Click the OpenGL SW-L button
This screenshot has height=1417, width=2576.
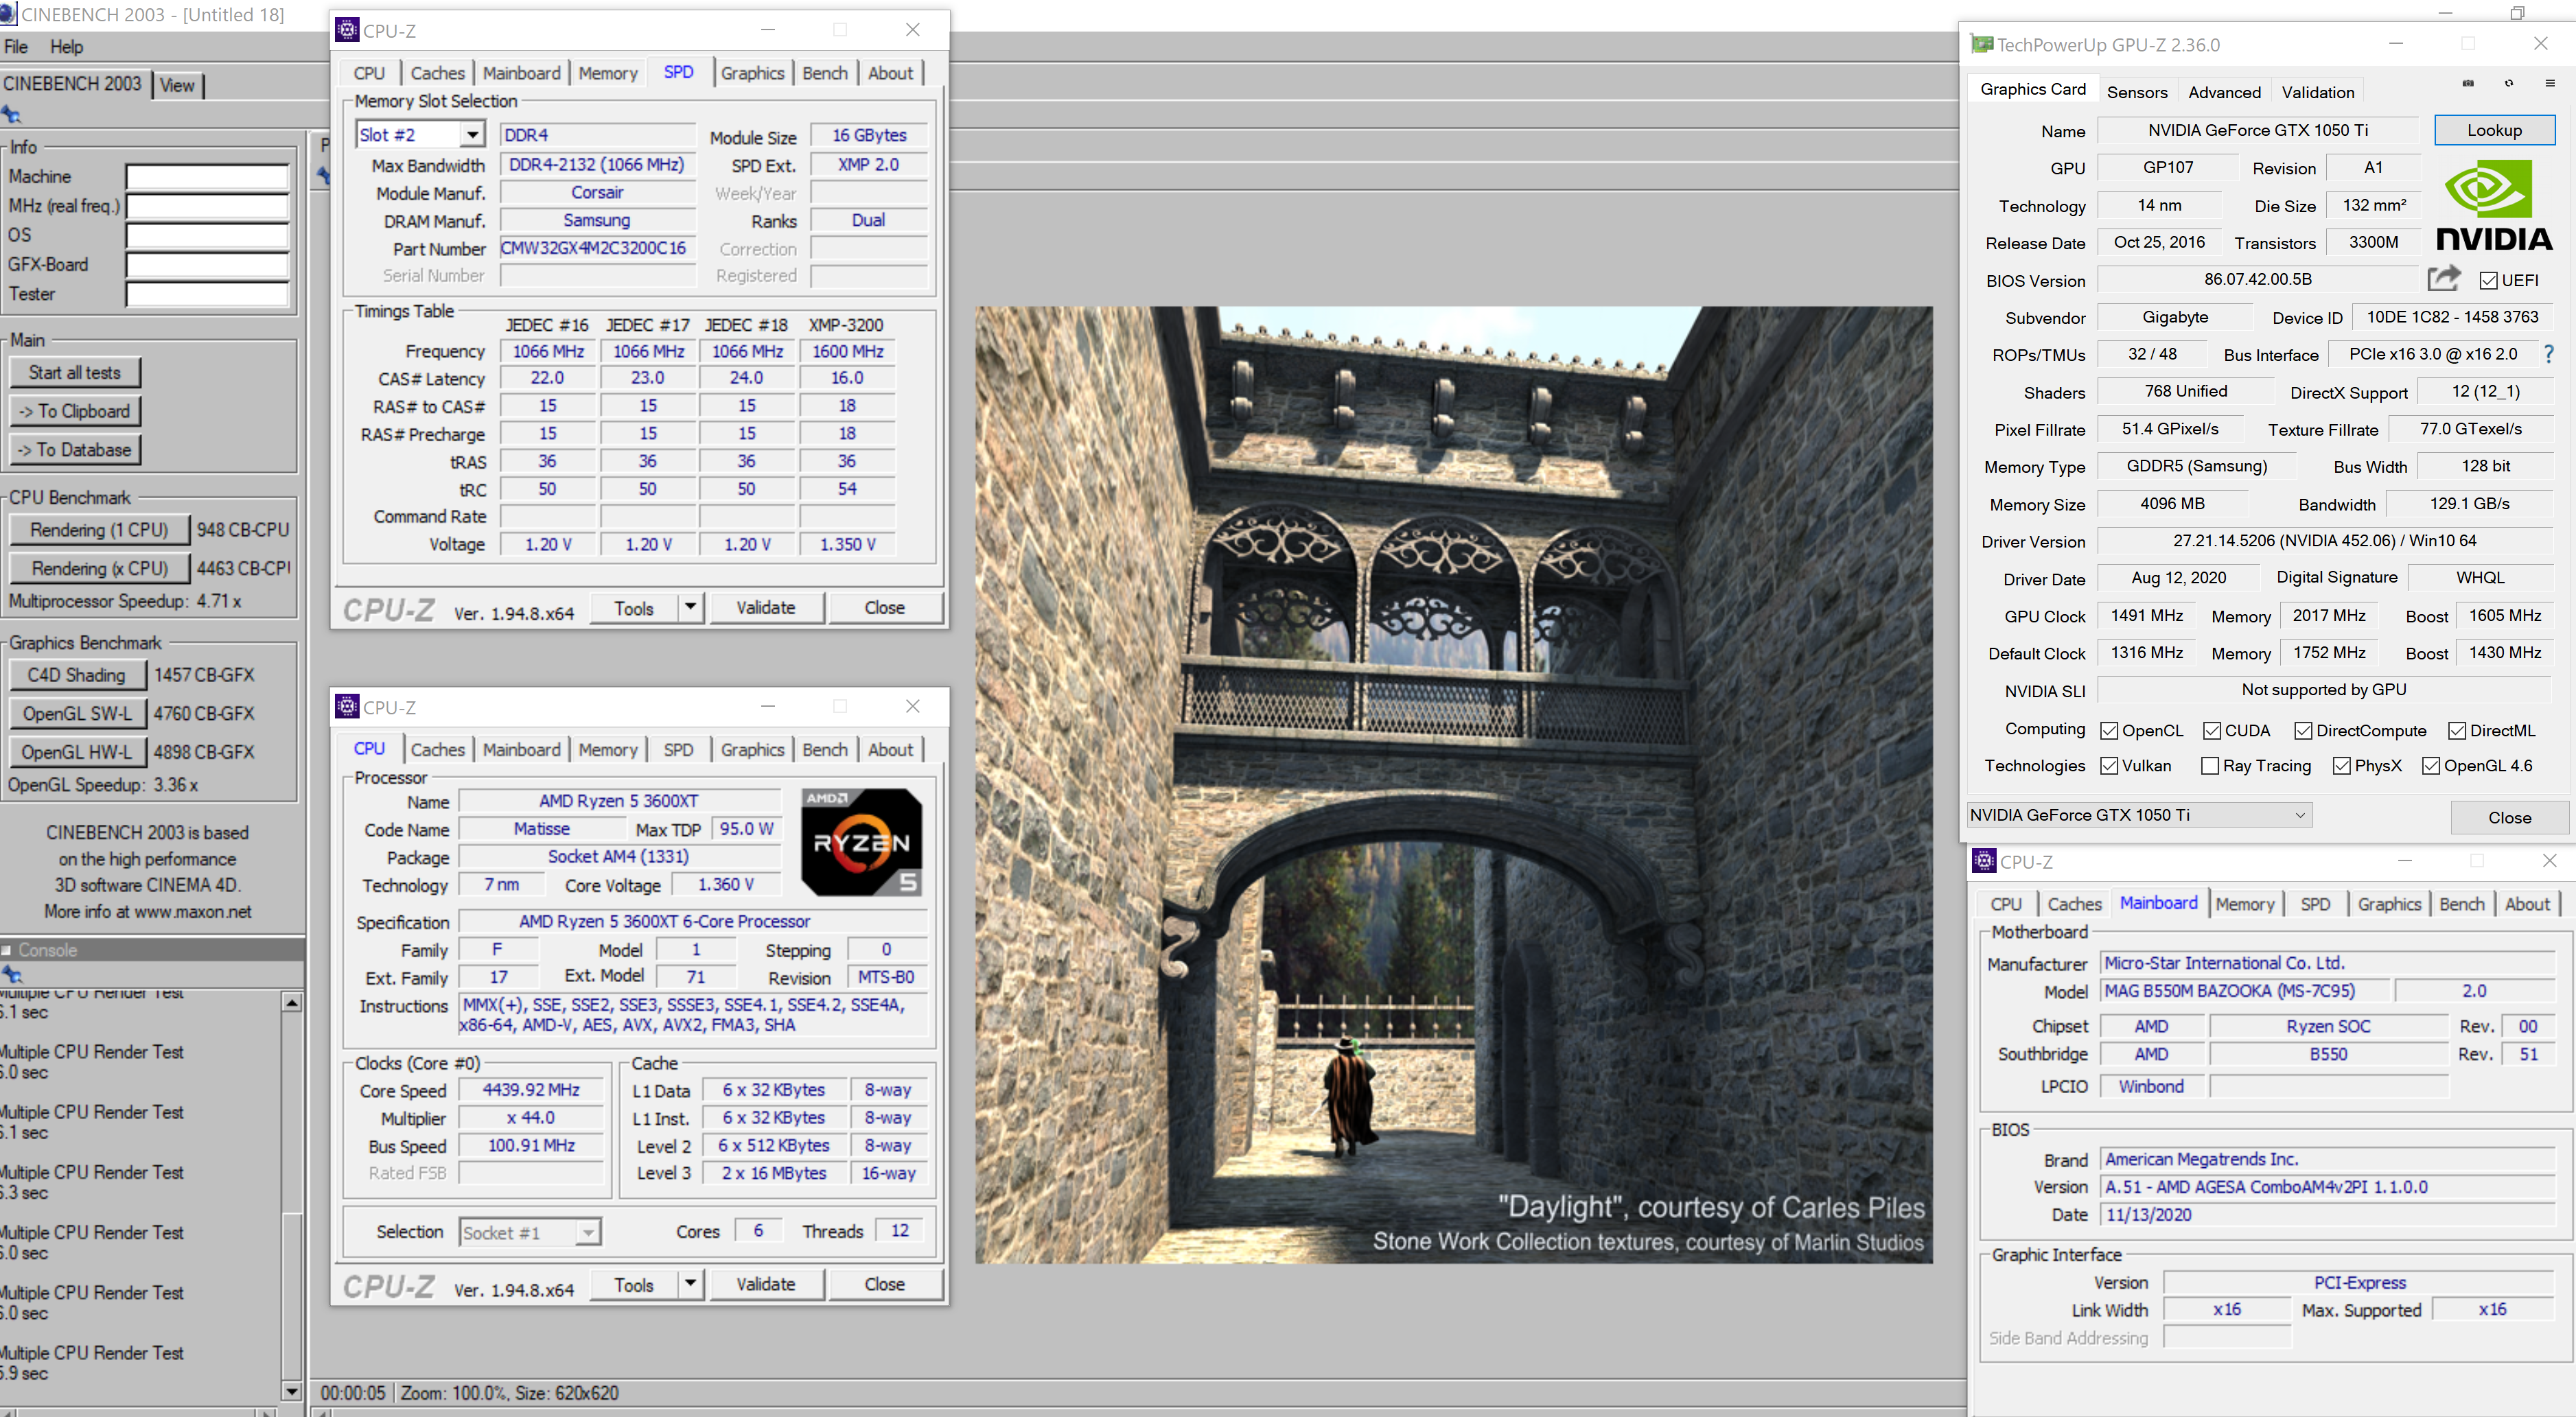click(77, 713)
